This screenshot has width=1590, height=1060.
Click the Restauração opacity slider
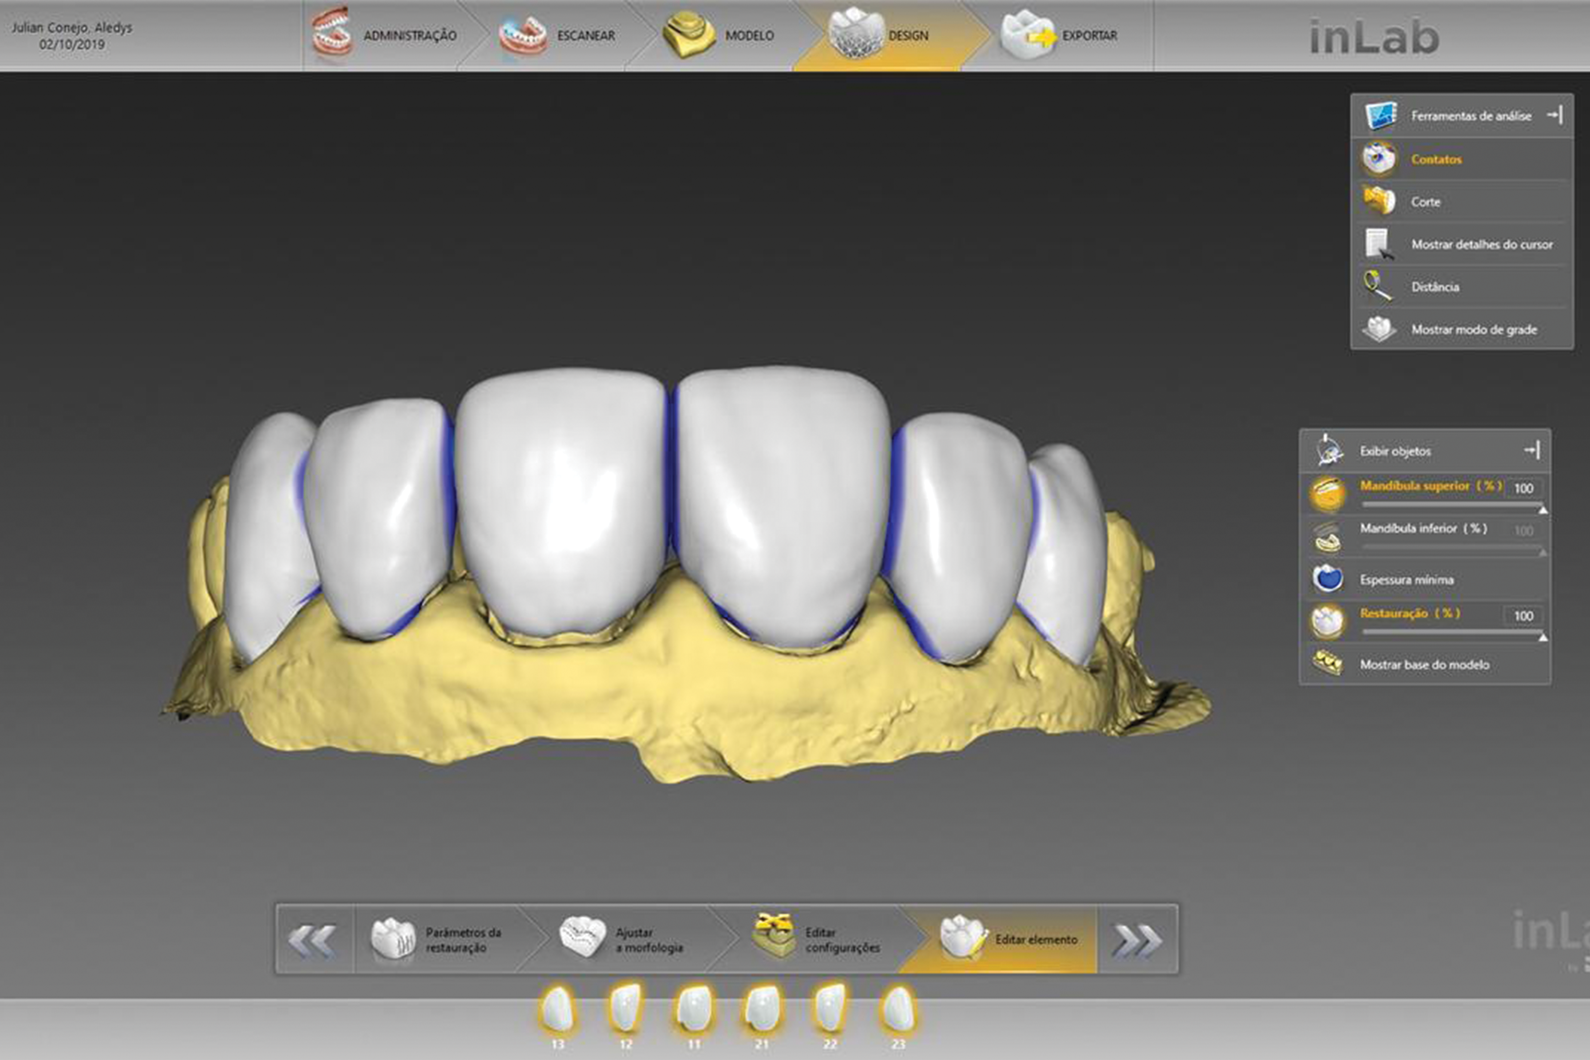click(1450, 633)
